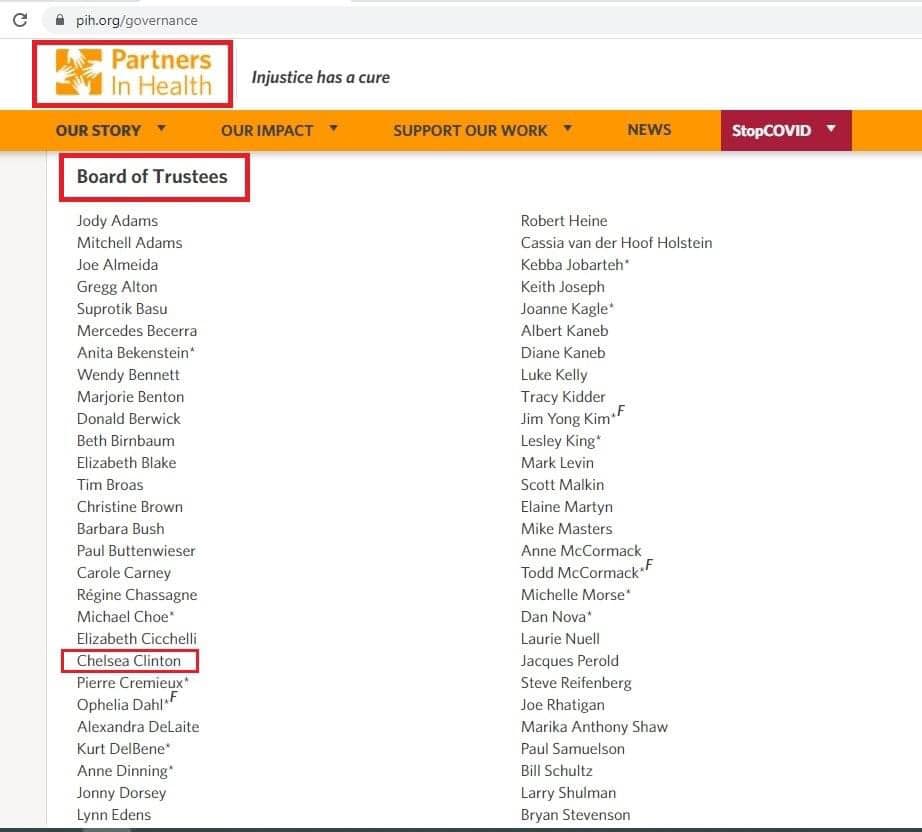Screen dimensions: 922x832
Task: Click Cassia van der Hoof Holstein
Action: [616, 243]
